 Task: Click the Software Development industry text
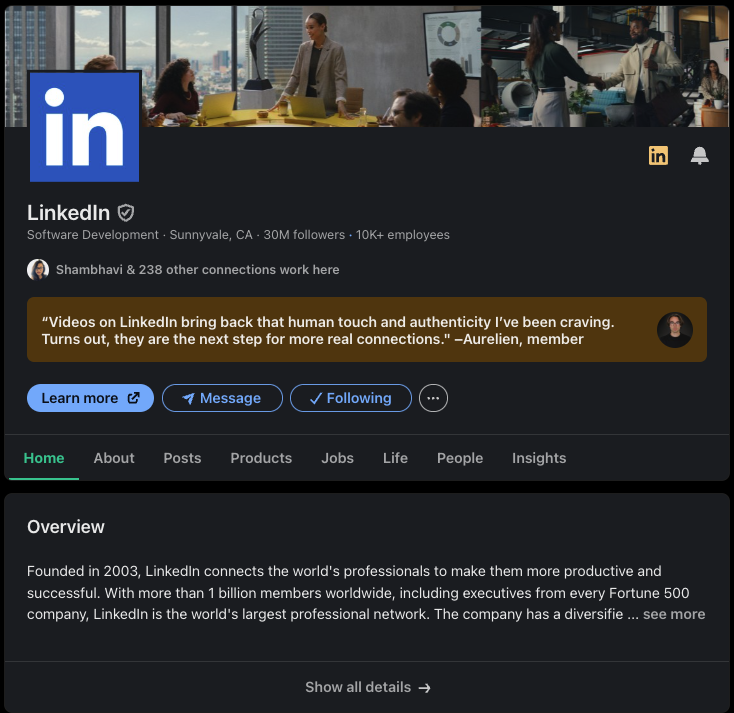(93, 235)
